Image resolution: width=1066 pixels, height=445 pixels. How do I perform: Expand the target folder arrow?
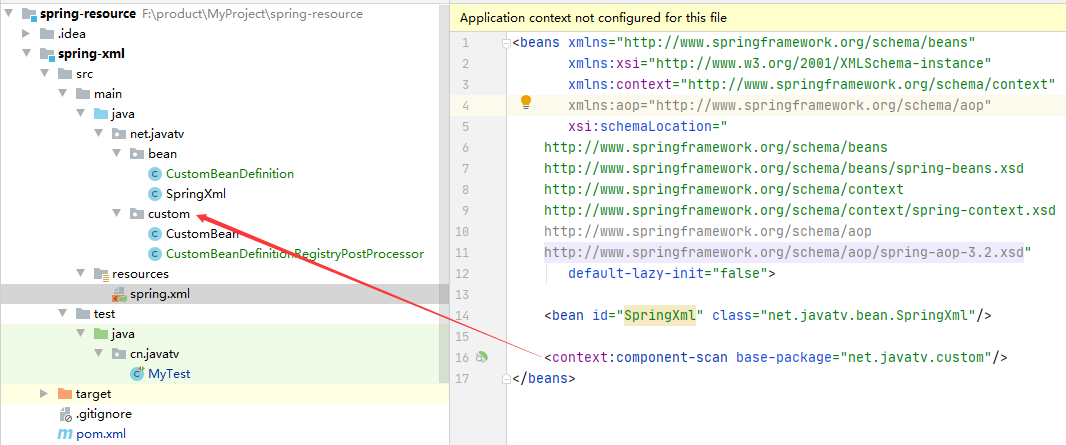pos(44,394)
